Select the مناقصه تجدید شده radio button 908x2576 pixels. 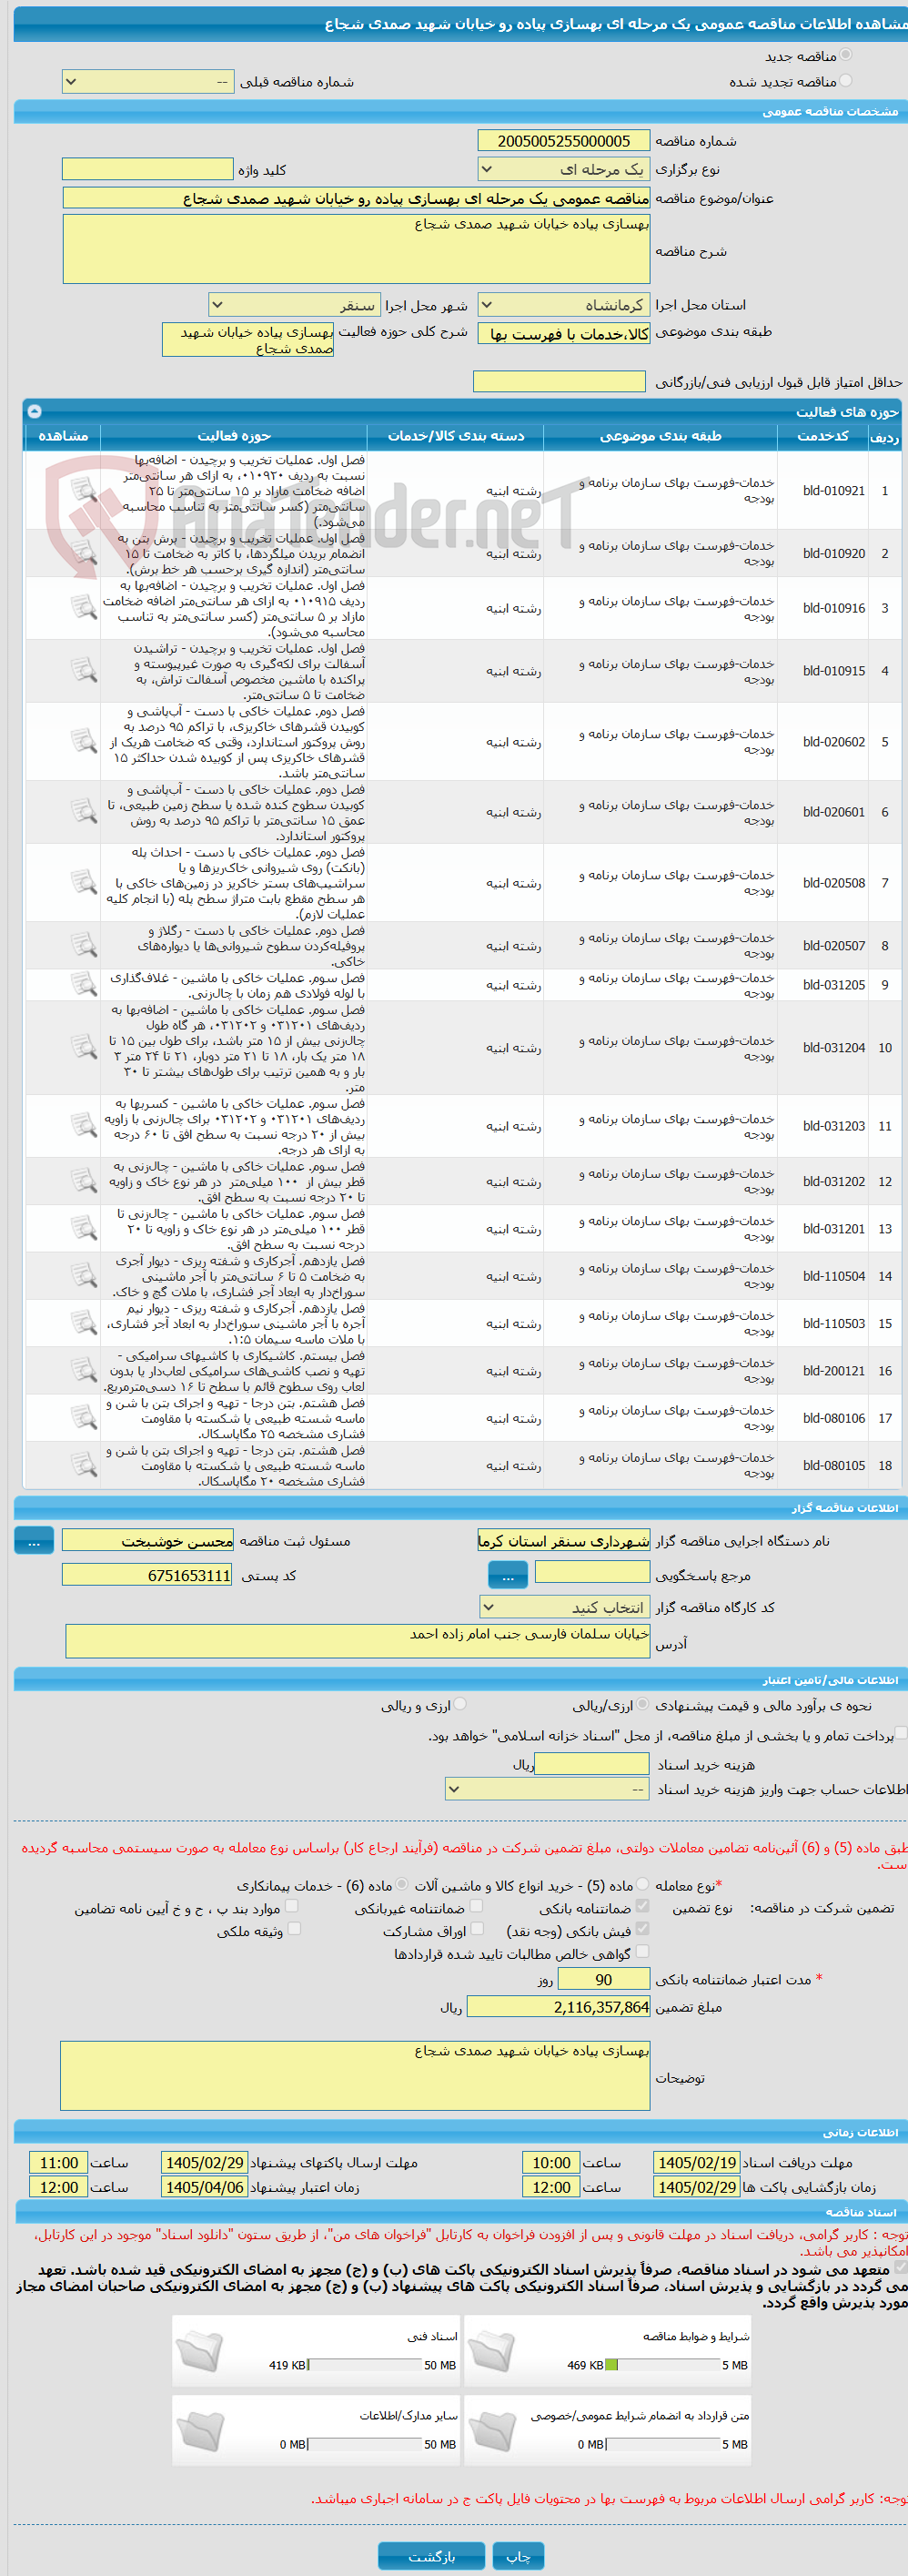(846, 81)
